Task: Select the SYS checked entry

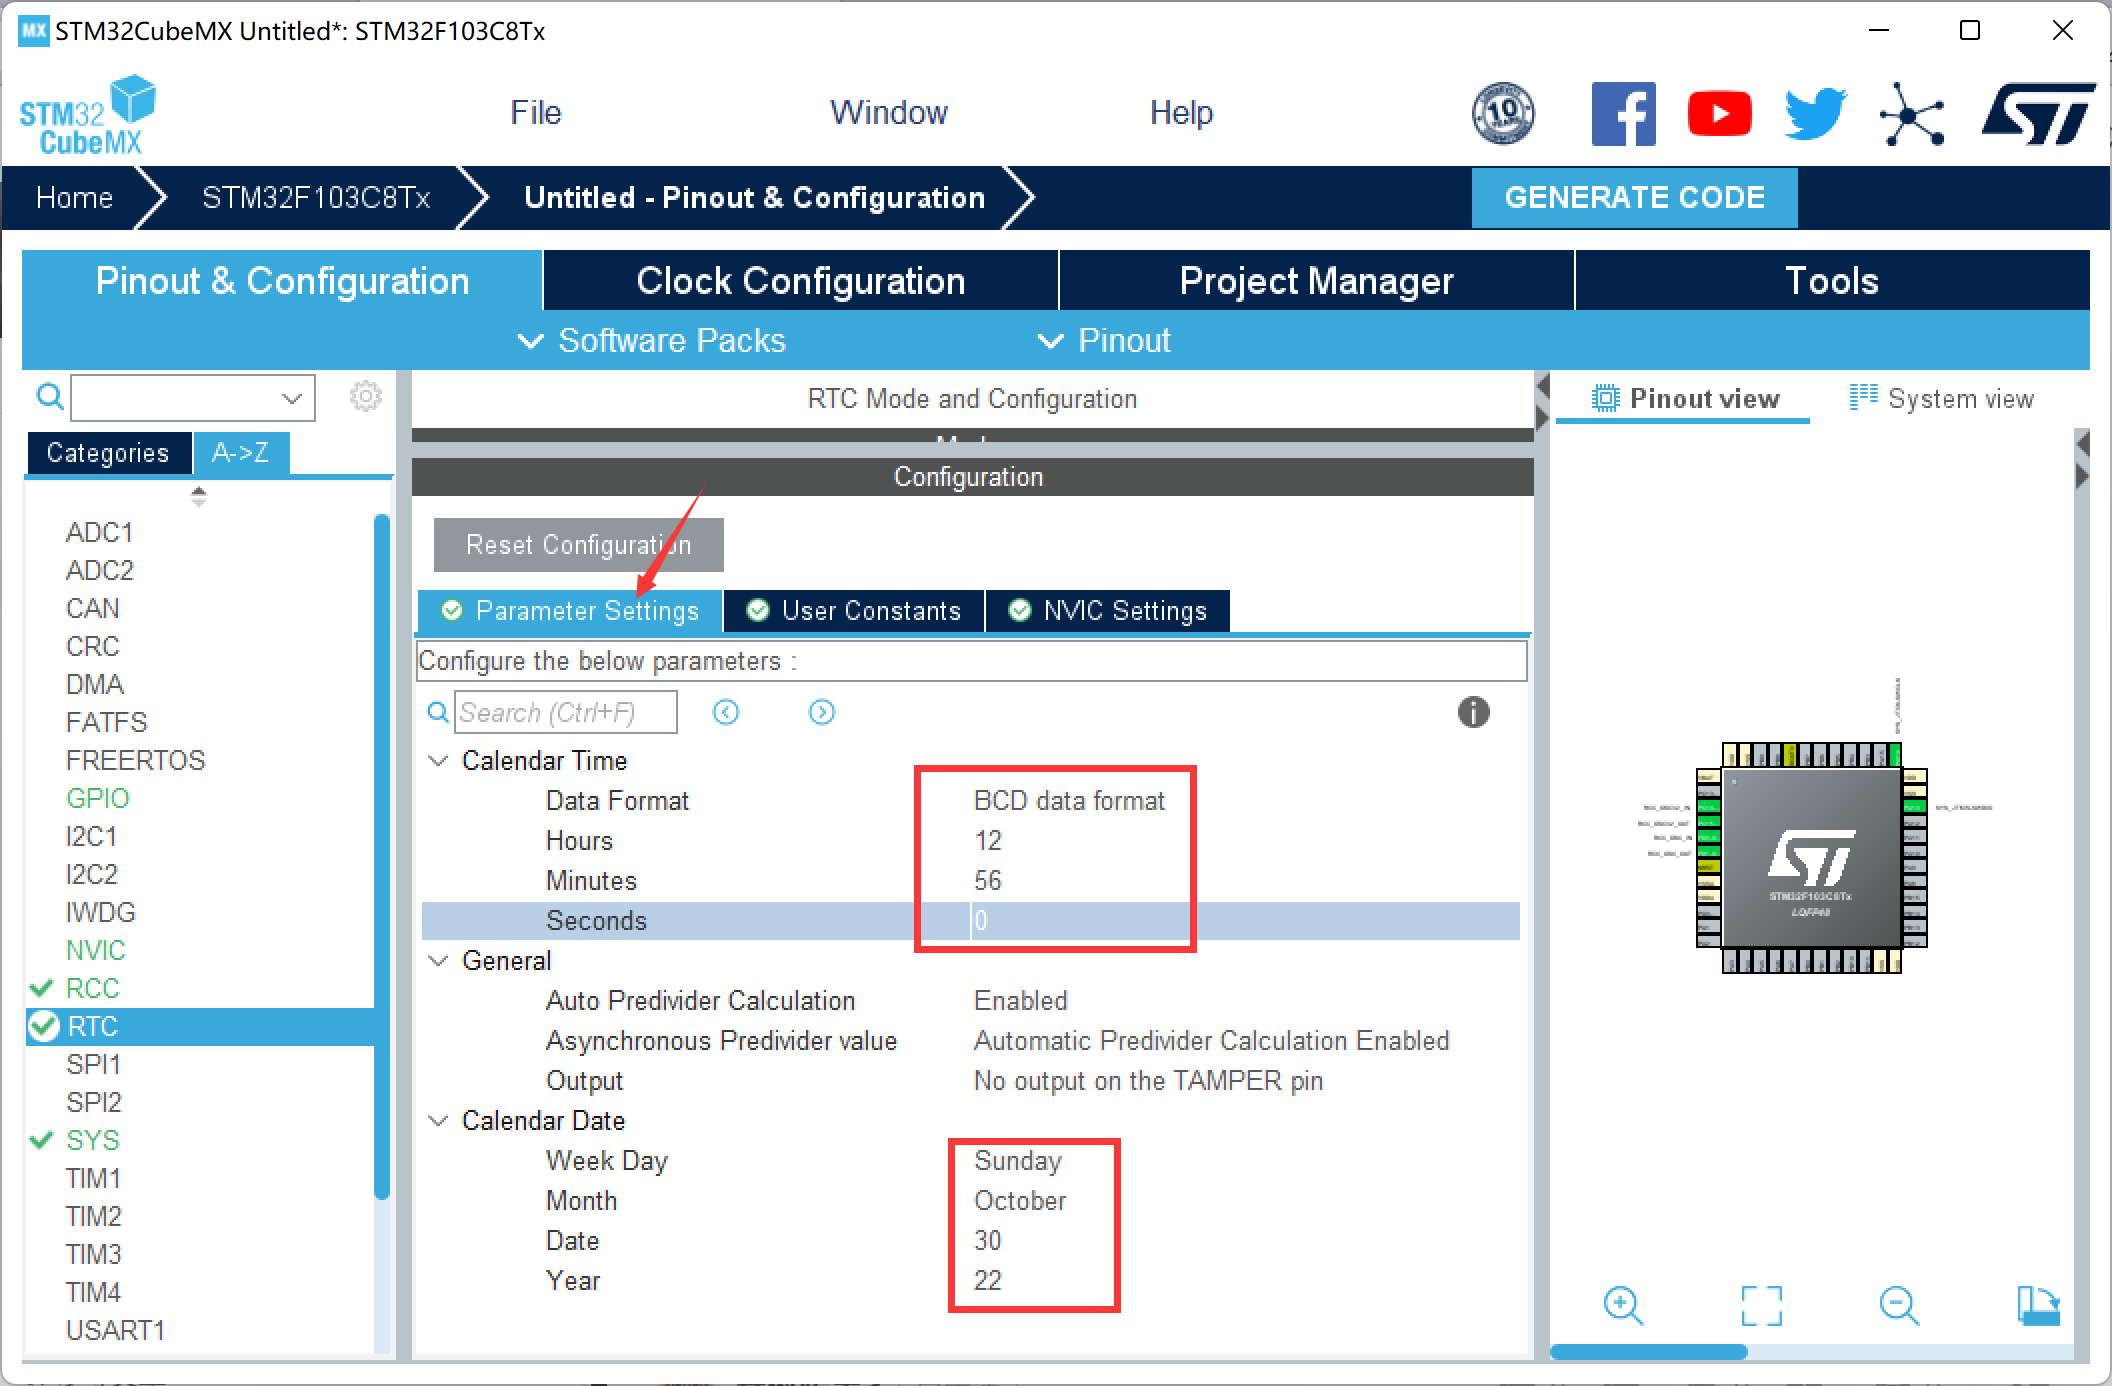Action: point(93,1140)
